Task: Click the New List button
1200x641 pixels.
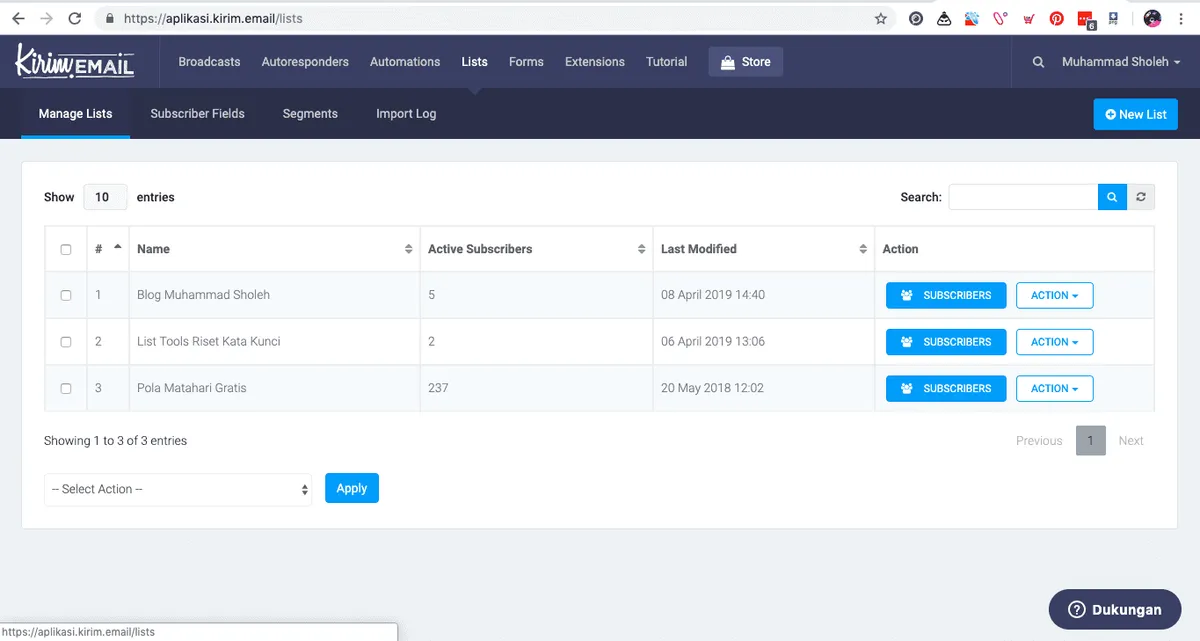Action: coord(1135,114)
